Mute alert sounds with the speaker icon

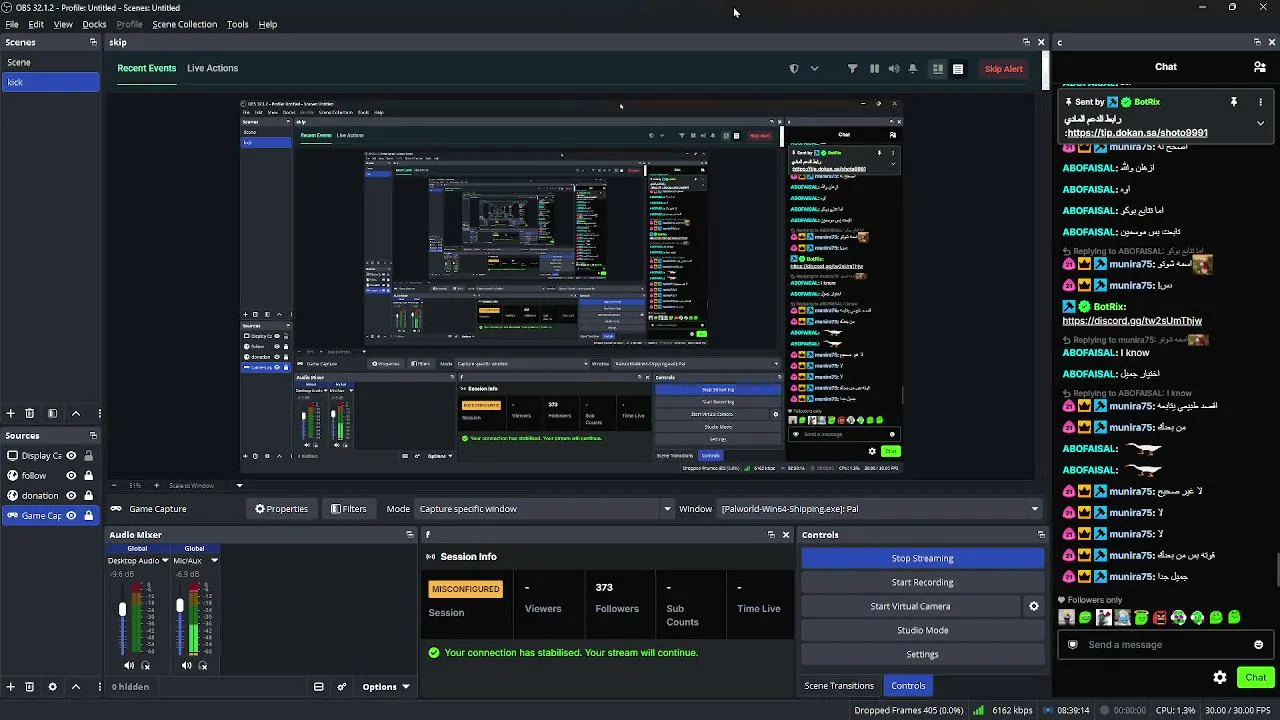(893, 69)
